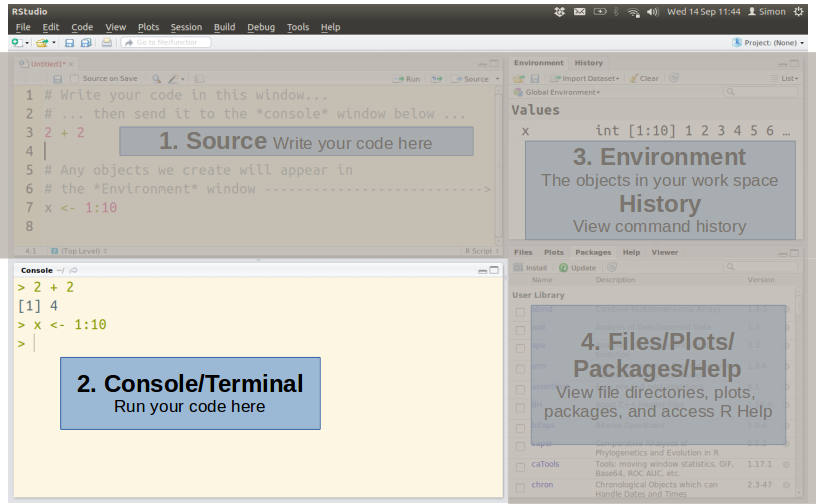
Task: Click the Print icon in main toolbar
Action: click(x=106, y=43)
